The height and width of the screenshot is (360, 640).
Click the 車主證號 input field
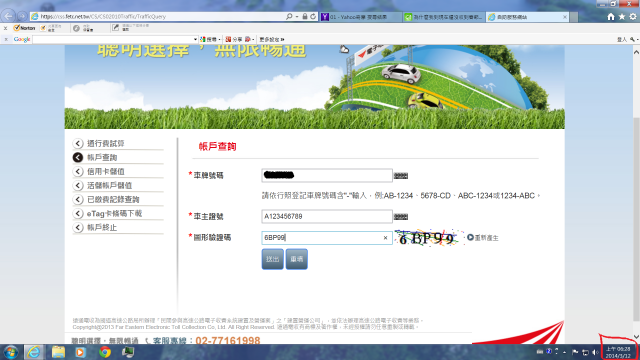327,216
